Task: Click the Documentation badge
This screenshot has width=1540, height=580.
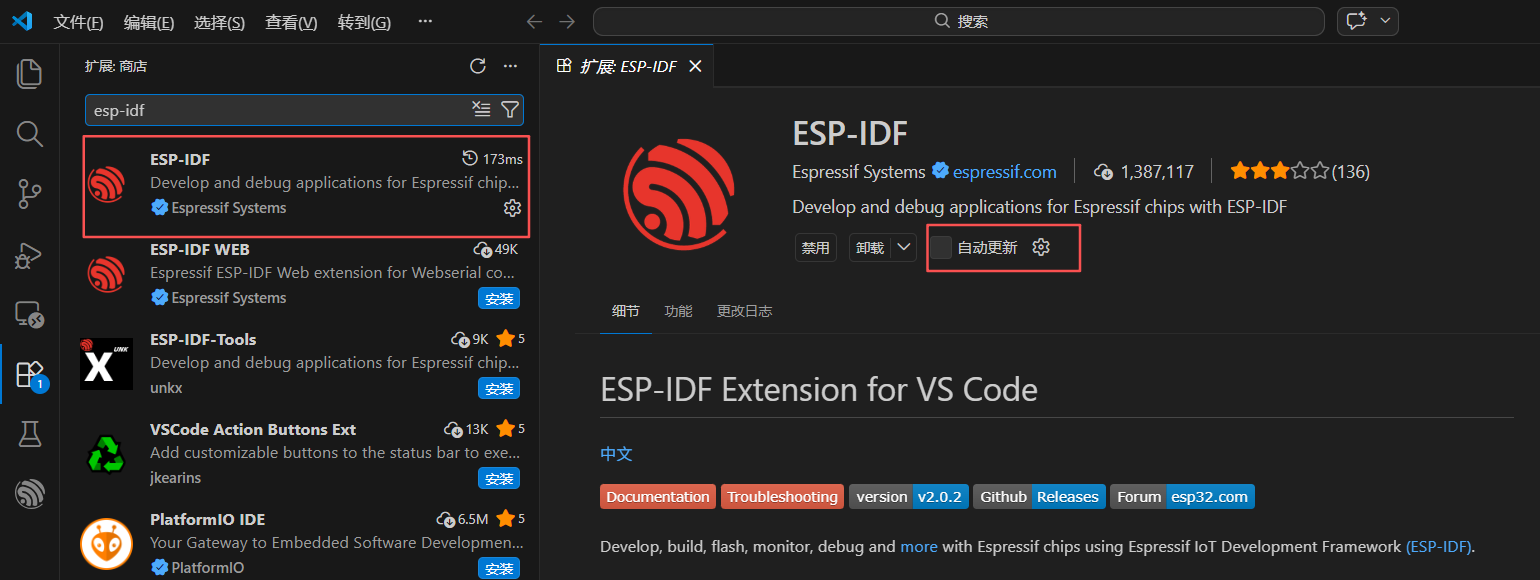Action: tap(658, 497)
